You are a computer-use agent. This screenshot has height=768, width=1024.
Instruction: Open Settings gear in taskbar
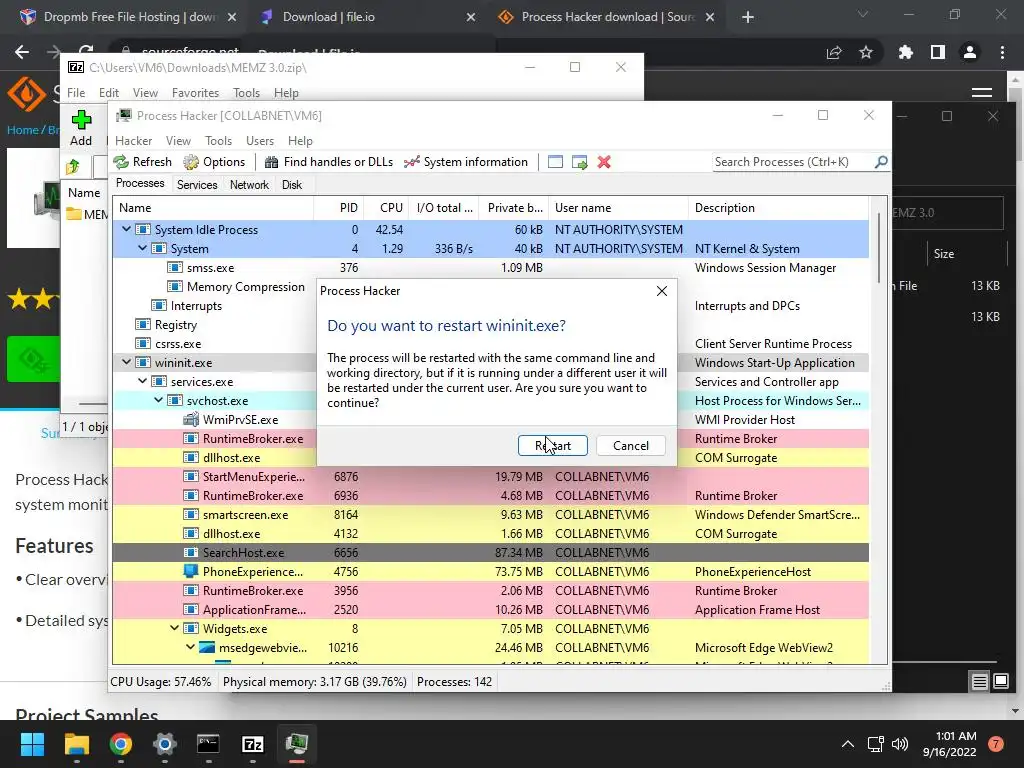click(165, 744)
